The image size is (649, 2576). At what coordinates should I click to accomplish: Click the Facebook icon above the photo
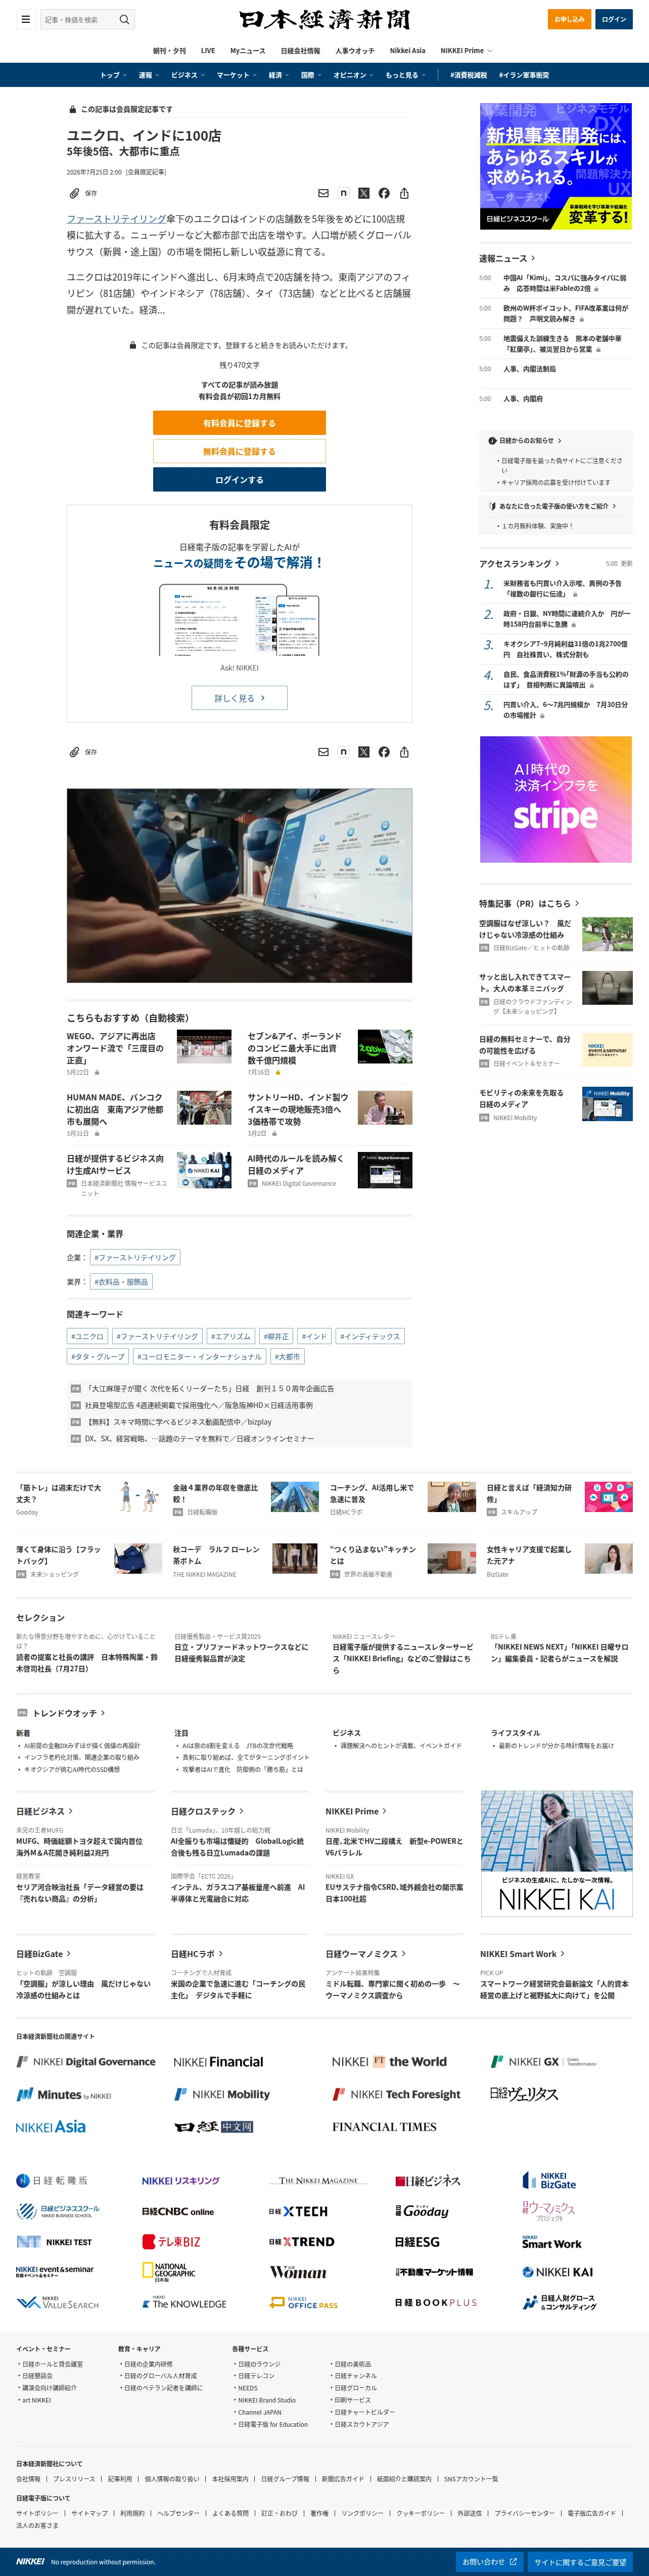[x=384, y=752]
